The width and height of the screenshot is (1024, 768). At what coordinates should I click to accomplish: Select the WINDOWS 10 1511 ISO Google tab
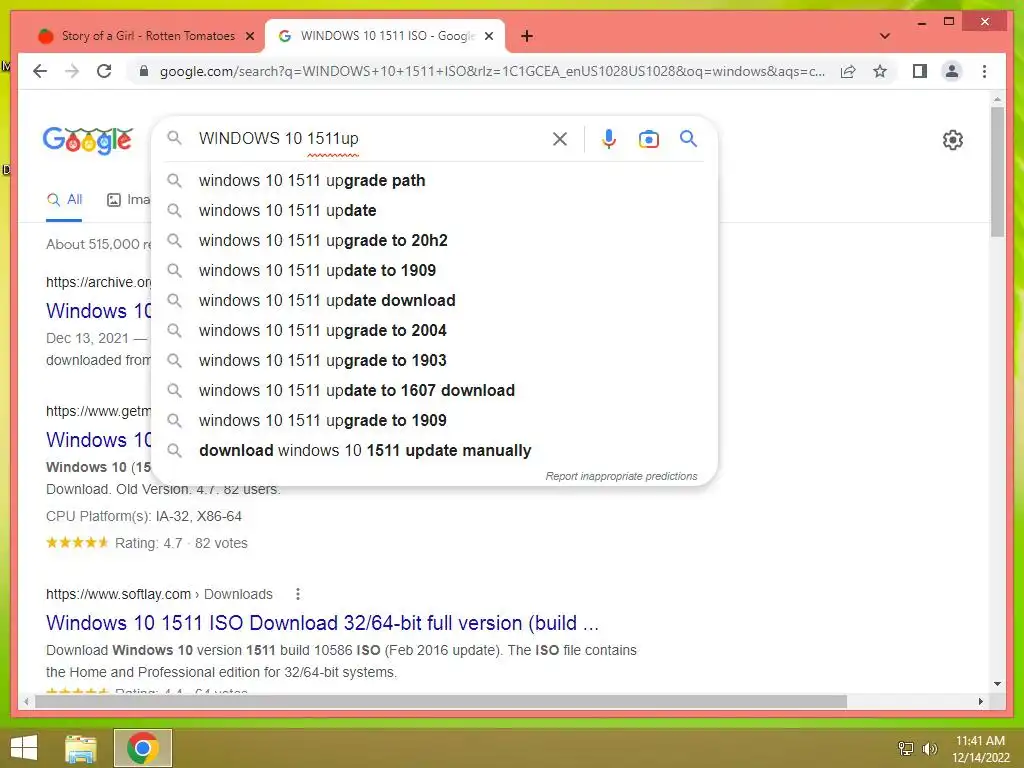coord(384,36)
